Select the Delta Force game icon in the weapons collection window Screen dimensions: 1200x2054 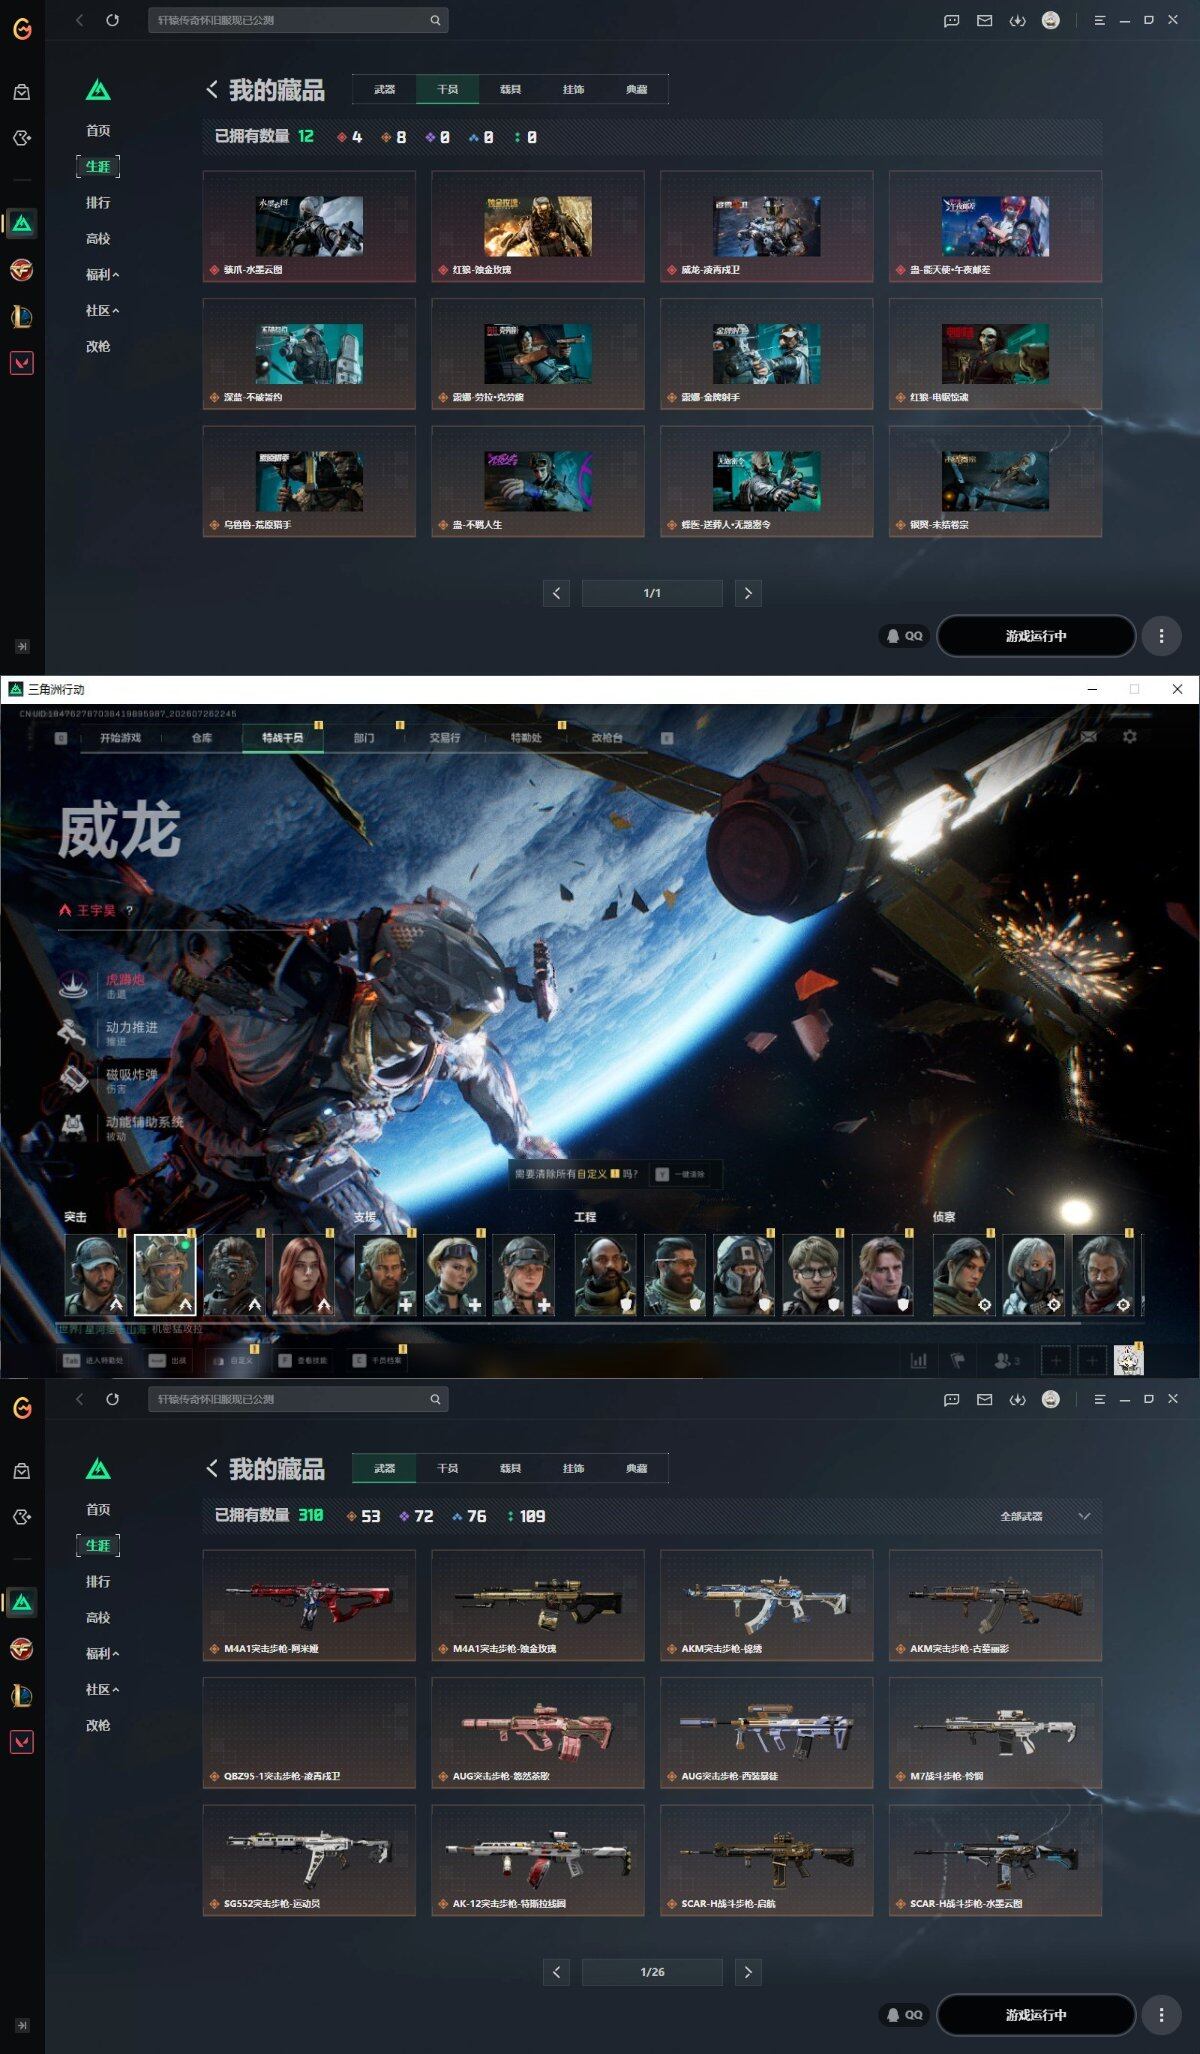tap(22, 1602)
